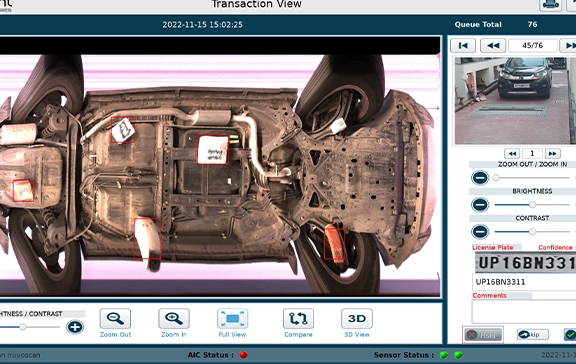Click the queue total value 76
The image size is (576, 364).
pos(532,25)
